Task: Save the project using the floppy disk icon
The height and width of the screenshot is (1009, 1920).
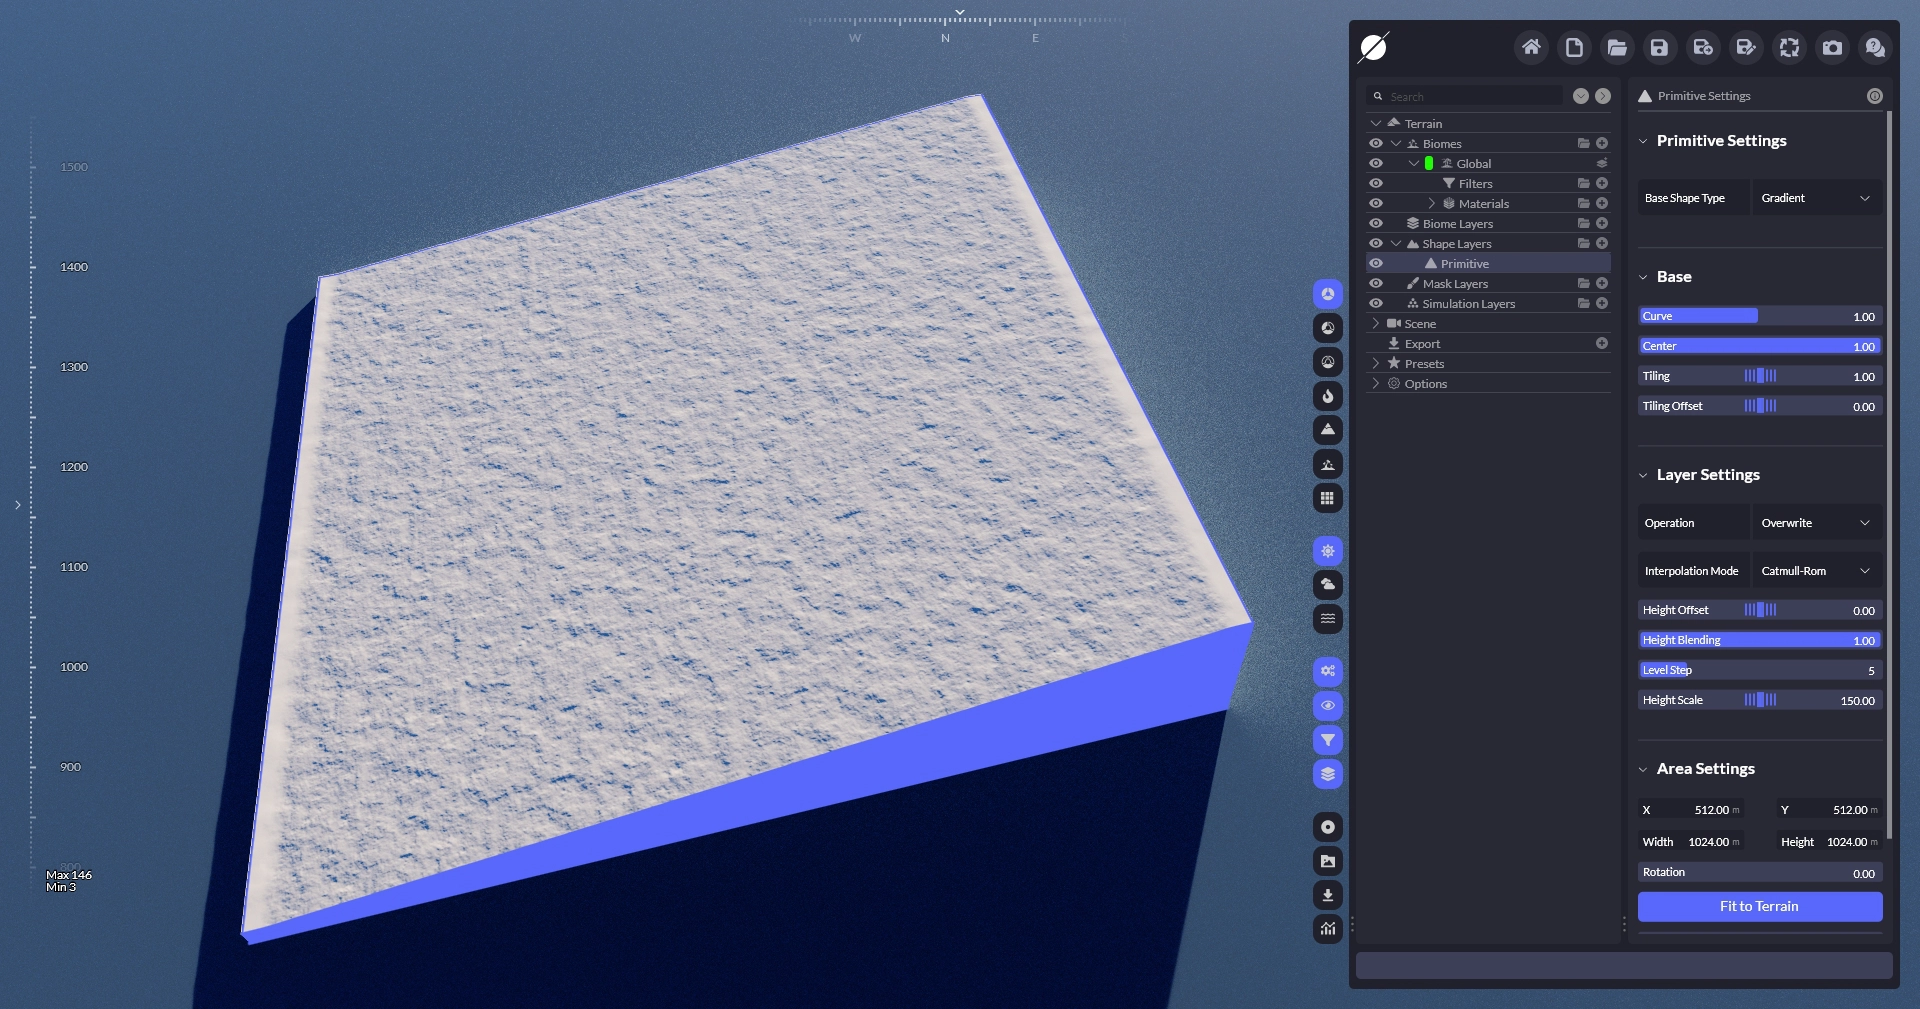Action: click(1659, 47)
